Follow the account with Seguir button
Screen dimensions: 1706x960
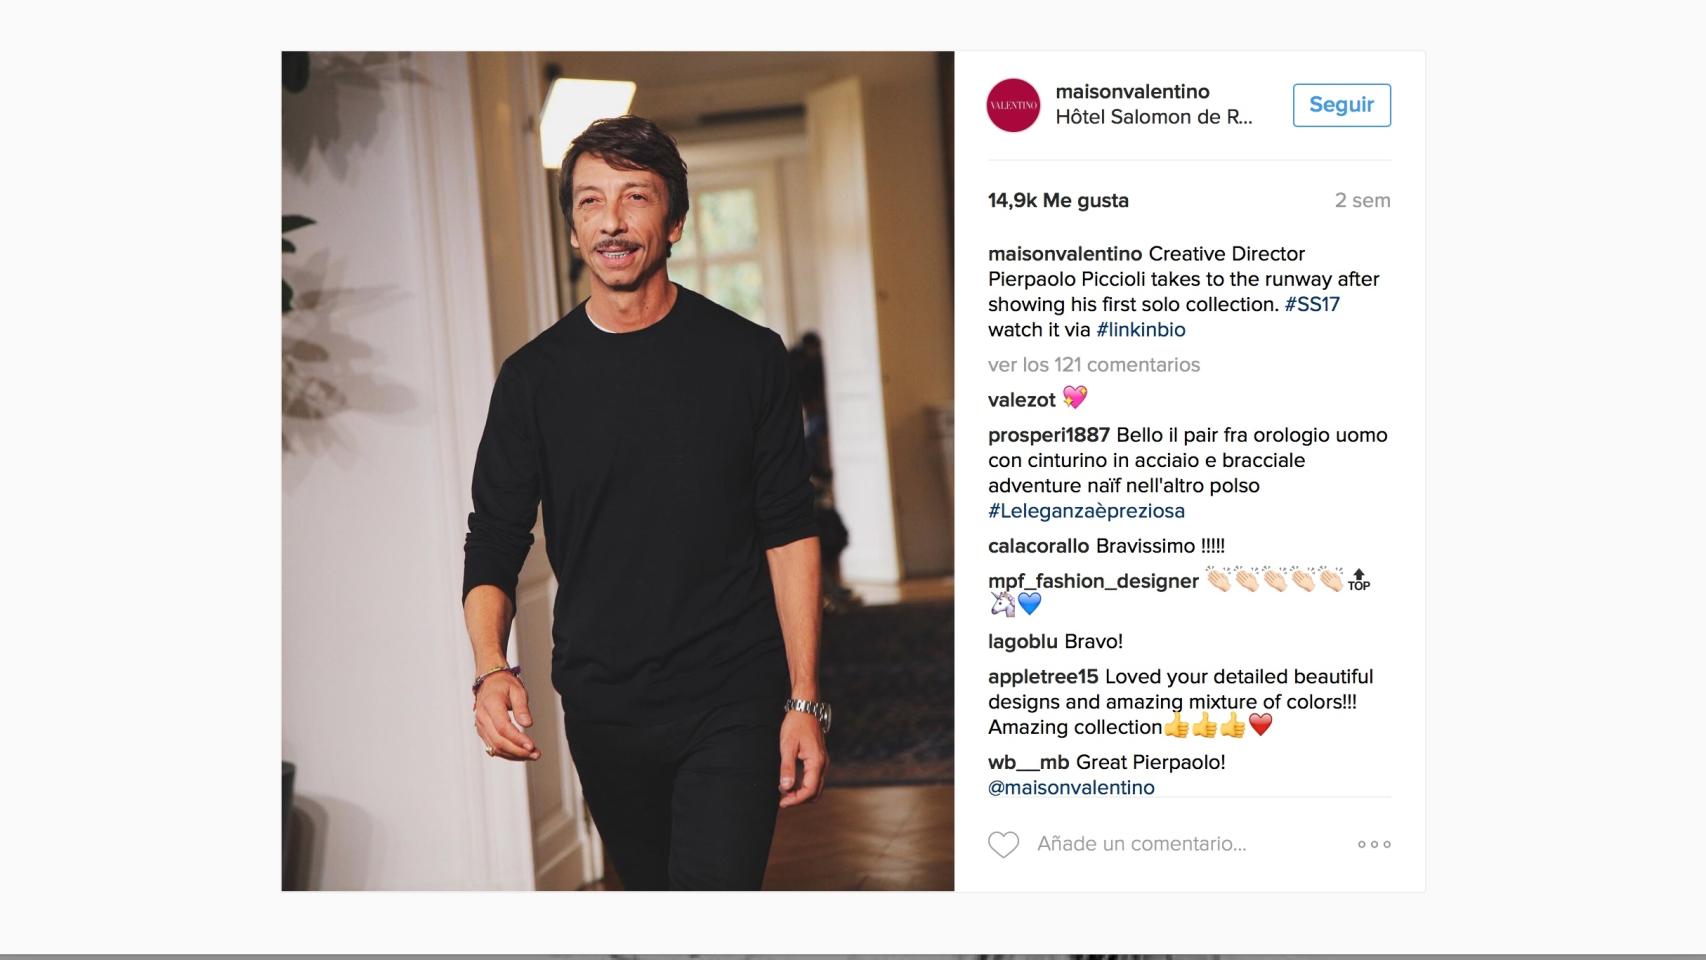click(1341, 105)
